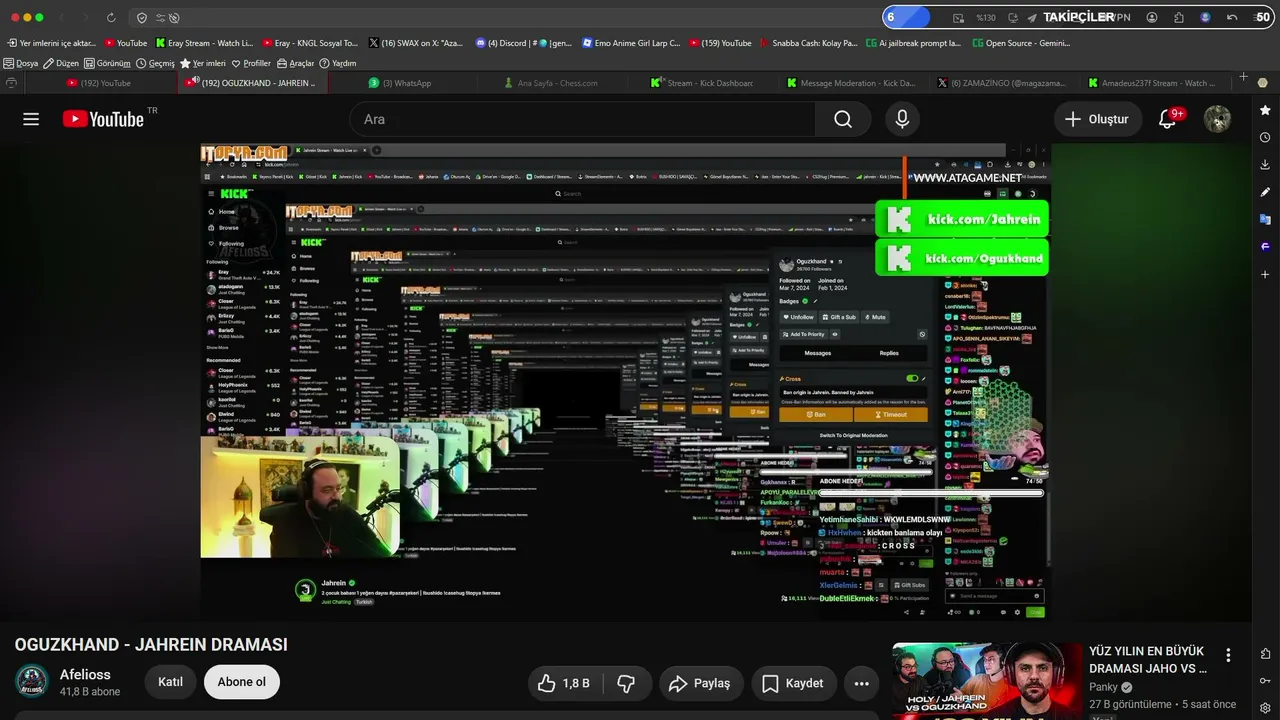
Task: Click the Abone ol subscribe button
Action: click(x=242, y=682)
